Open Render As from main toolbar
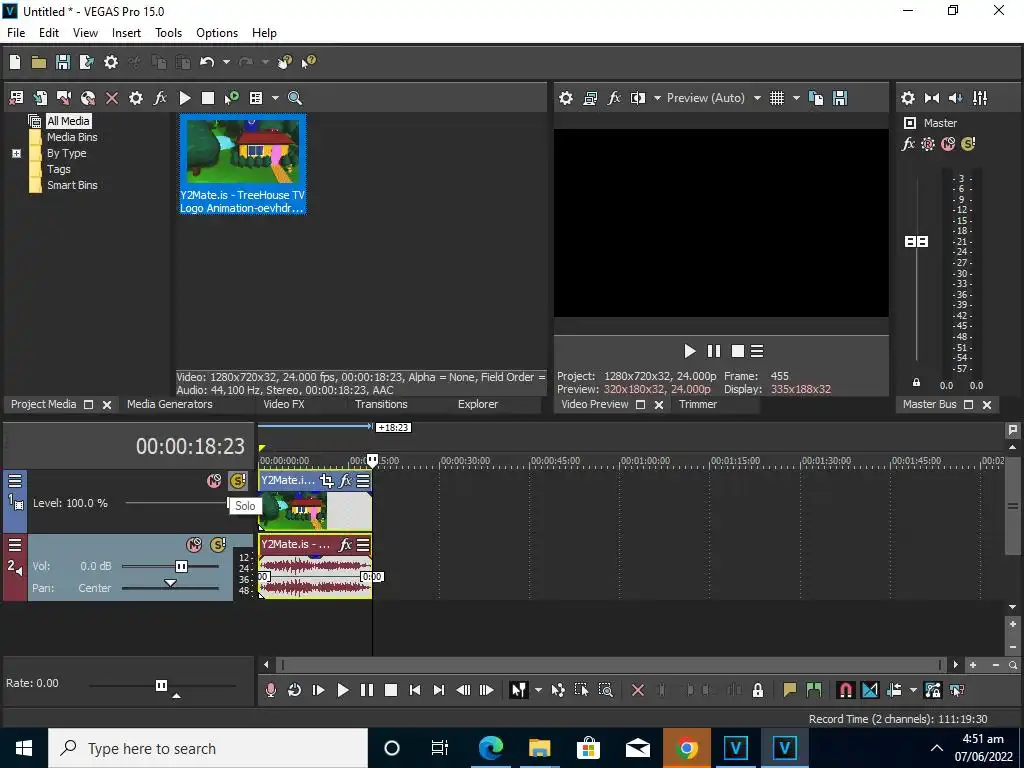Viewport: 1024px width, 768px height. point(86,62)
